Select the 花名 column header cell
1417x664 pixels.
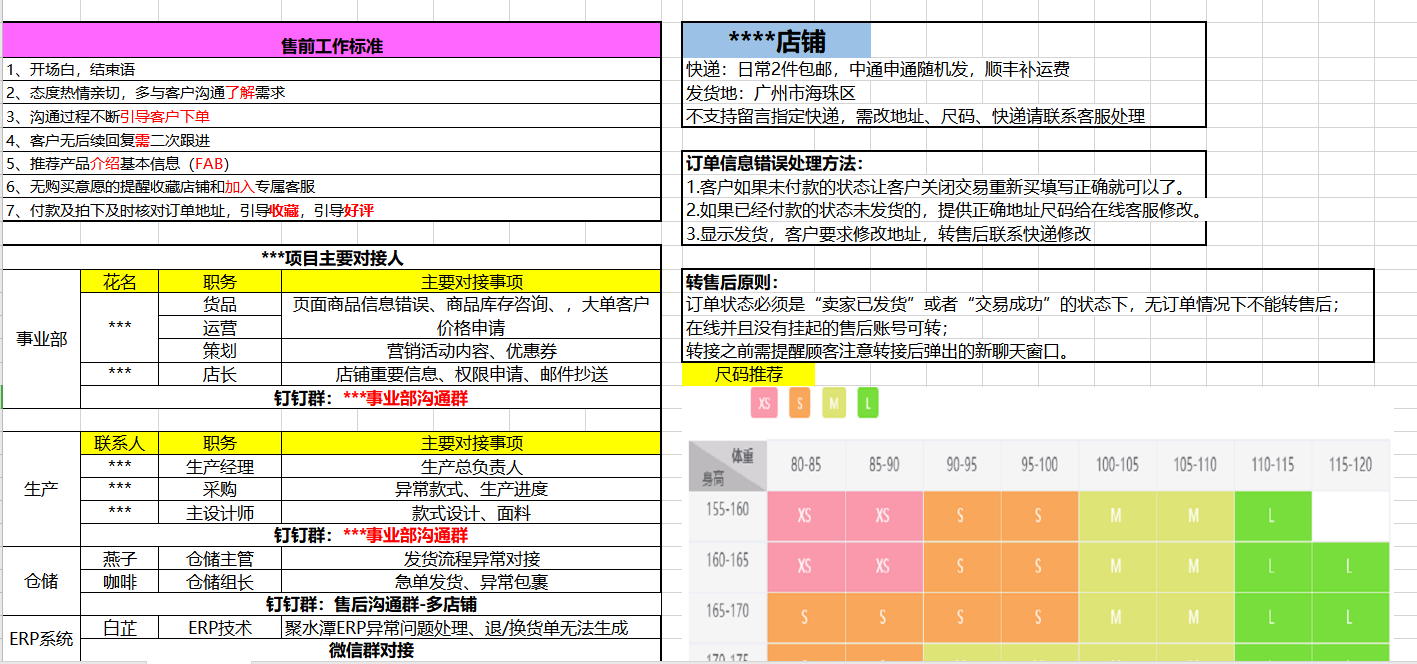(119, 282)
